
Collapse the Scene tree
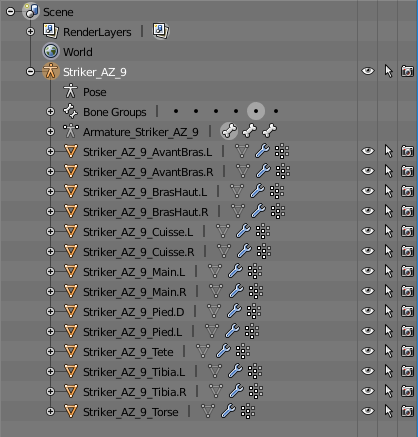click(11, 12)
